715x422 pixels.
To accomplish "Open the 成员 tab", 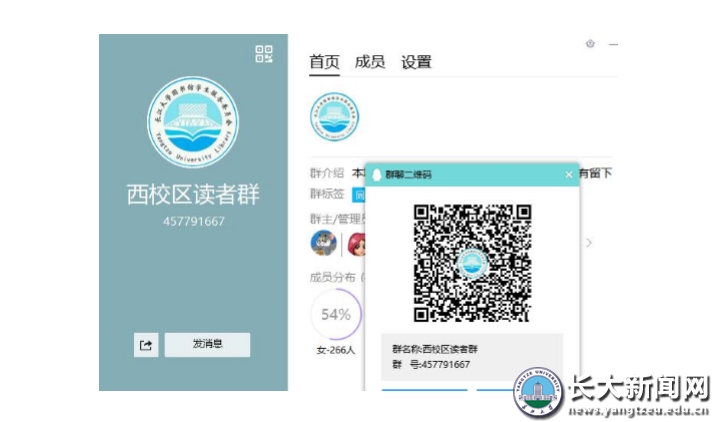I will [x=370, y=62].
